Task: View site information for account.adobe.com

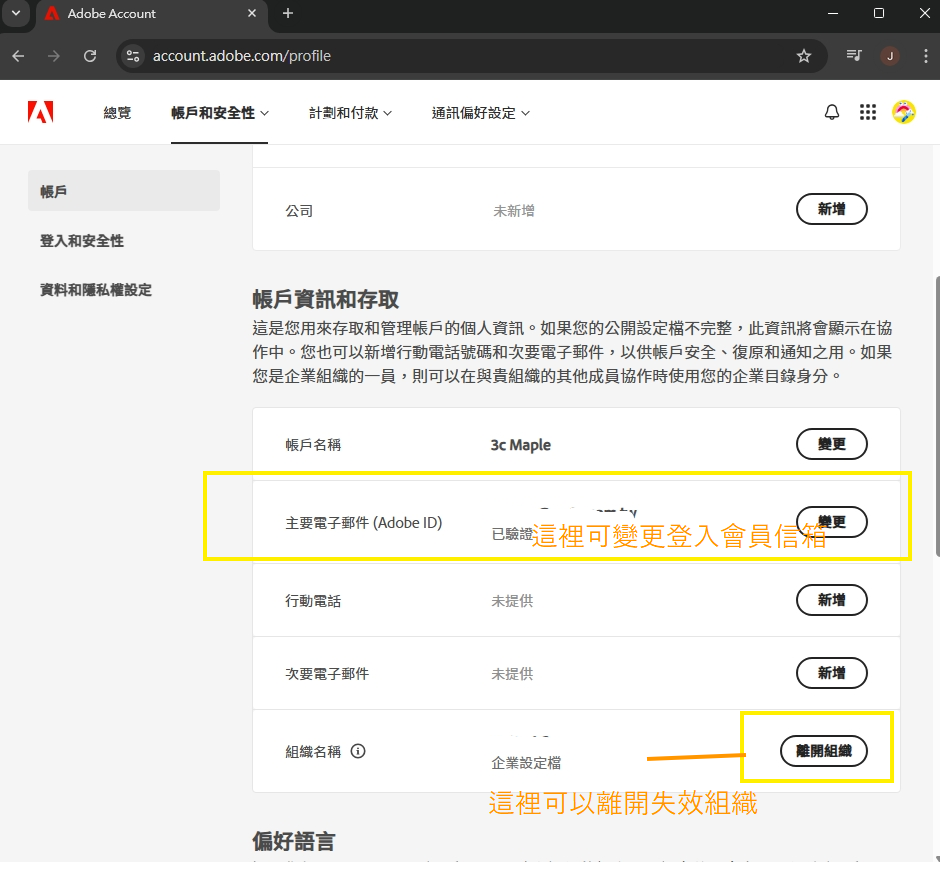Action: (x=133, y=56)
